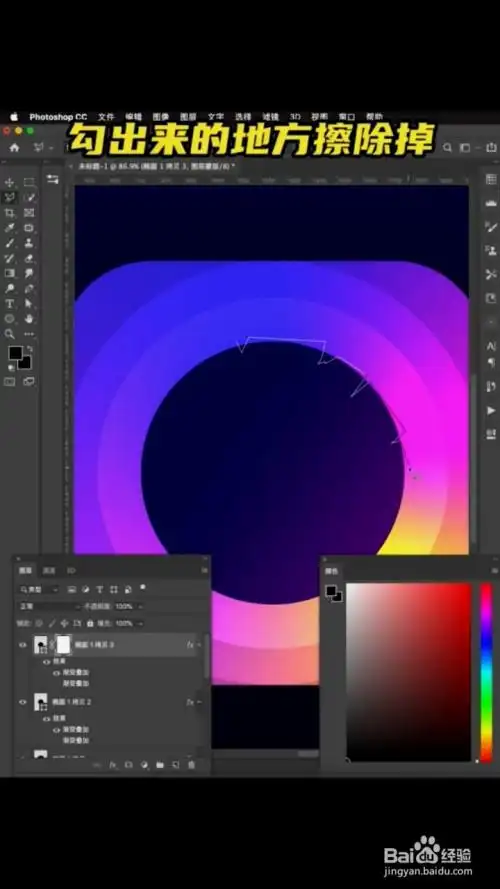500x889 pixels.
Task: Switch to the 图层 panel tab
Action: [x=26, y=570]
